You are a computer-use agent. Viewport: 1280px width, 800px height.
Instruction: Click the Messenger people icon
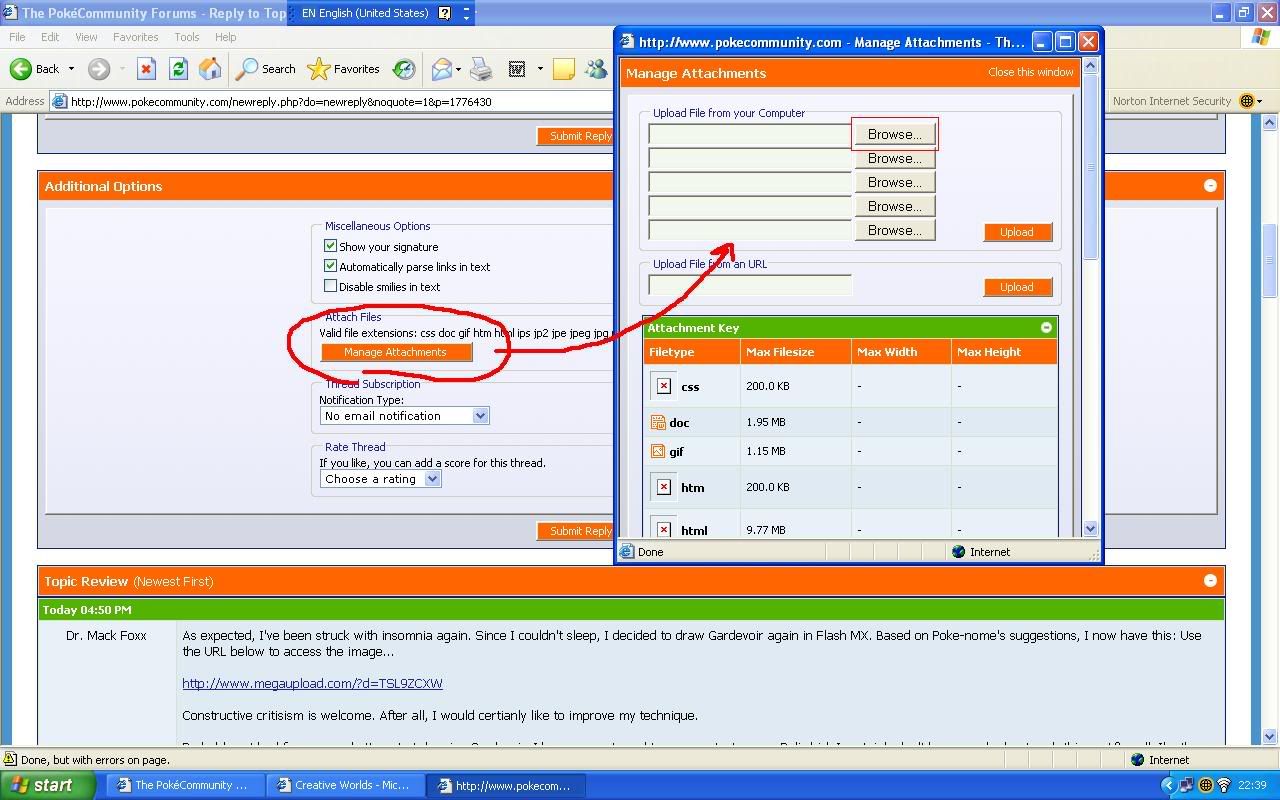[596, 69]
